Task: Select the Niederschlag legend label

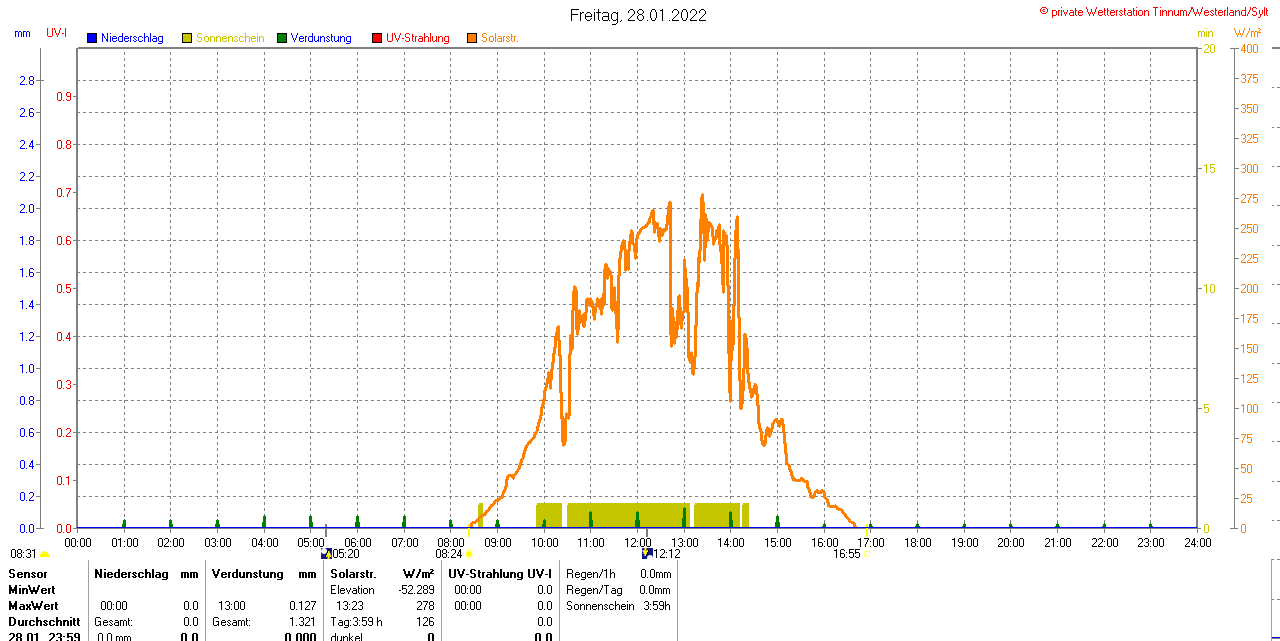Action: click(132, 38)
